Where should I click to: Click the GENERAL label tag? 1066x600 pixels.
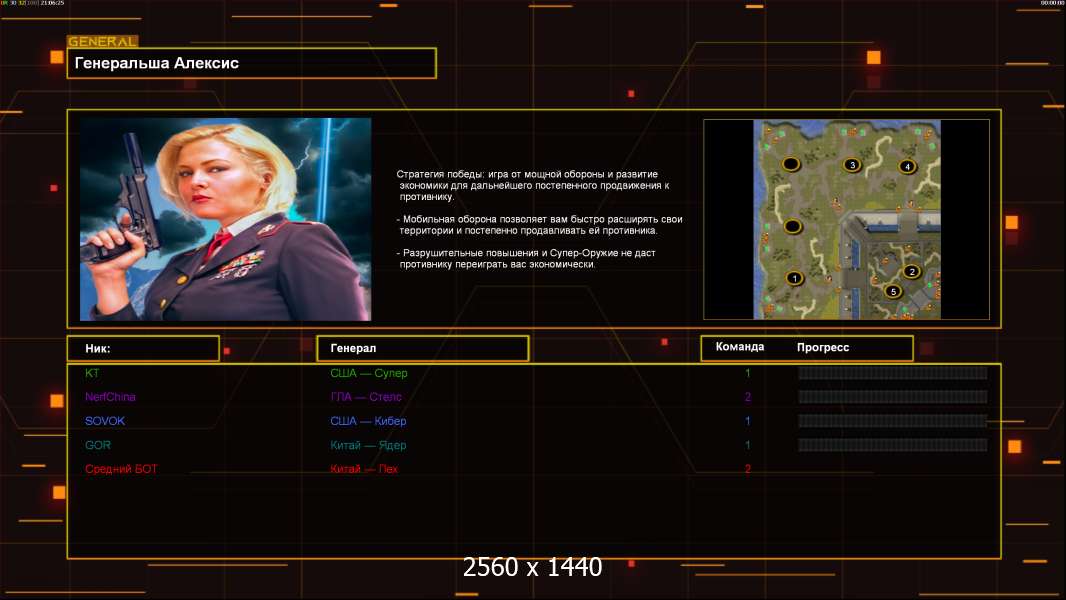[103, 41]
